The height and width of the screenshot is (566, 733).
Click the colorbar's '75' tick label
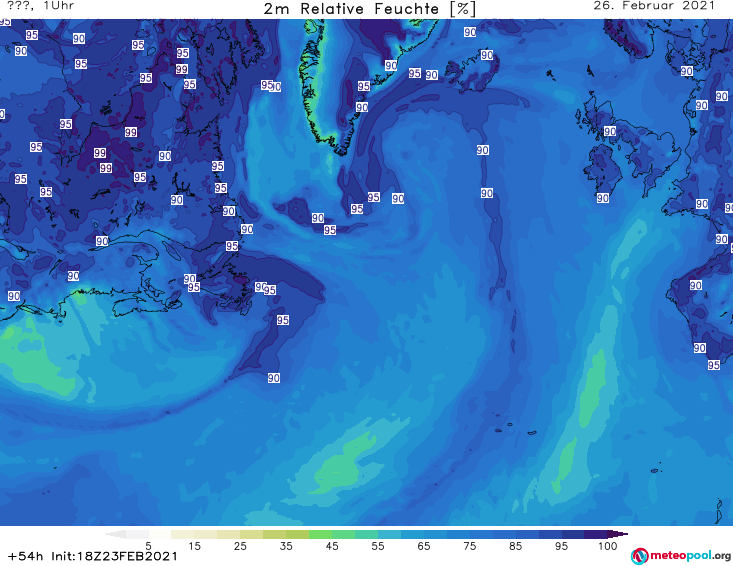point(469,546)
